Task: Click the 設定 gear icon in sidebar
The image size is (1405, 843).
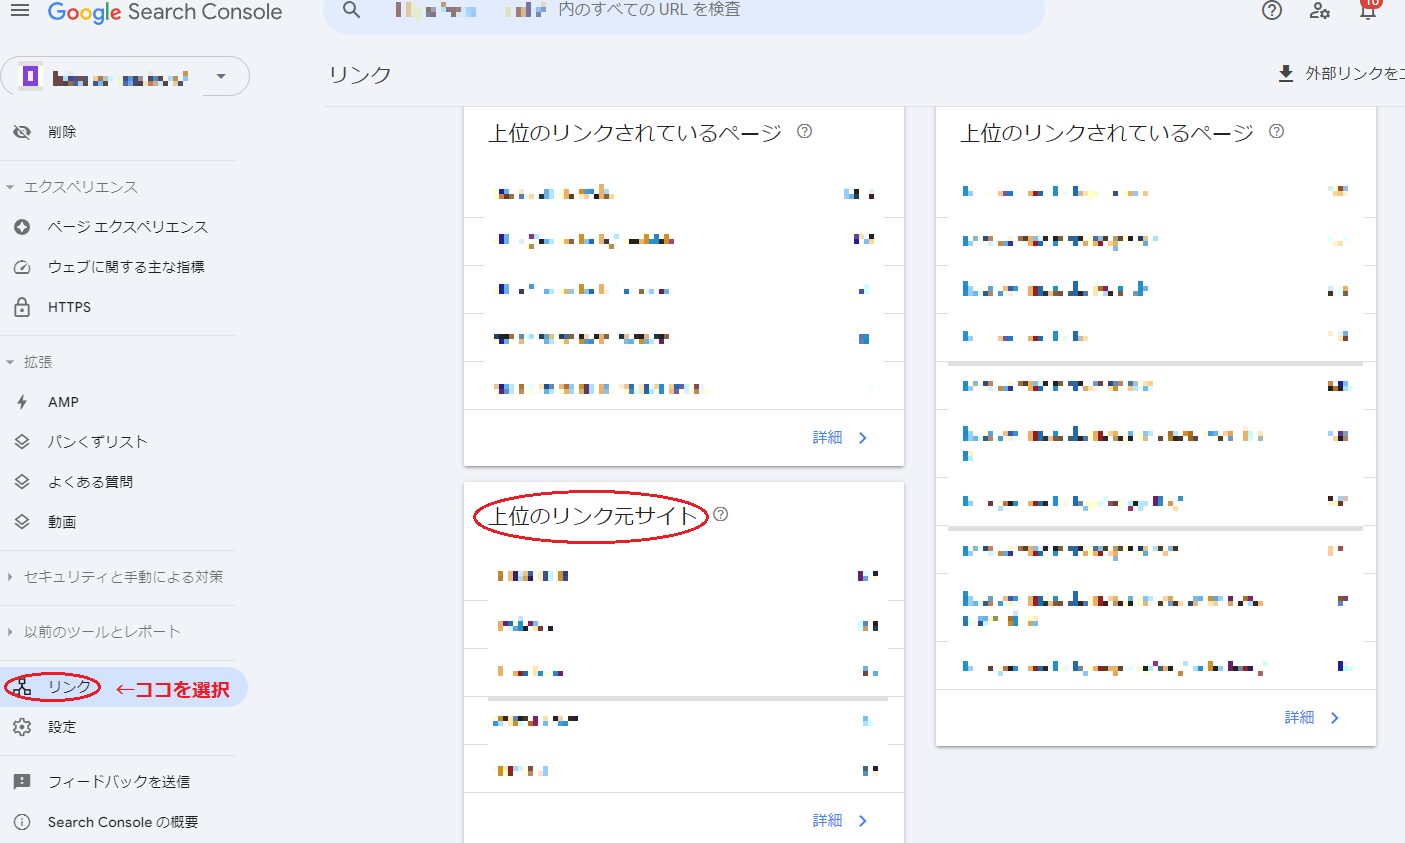Action: pos(22,727)
